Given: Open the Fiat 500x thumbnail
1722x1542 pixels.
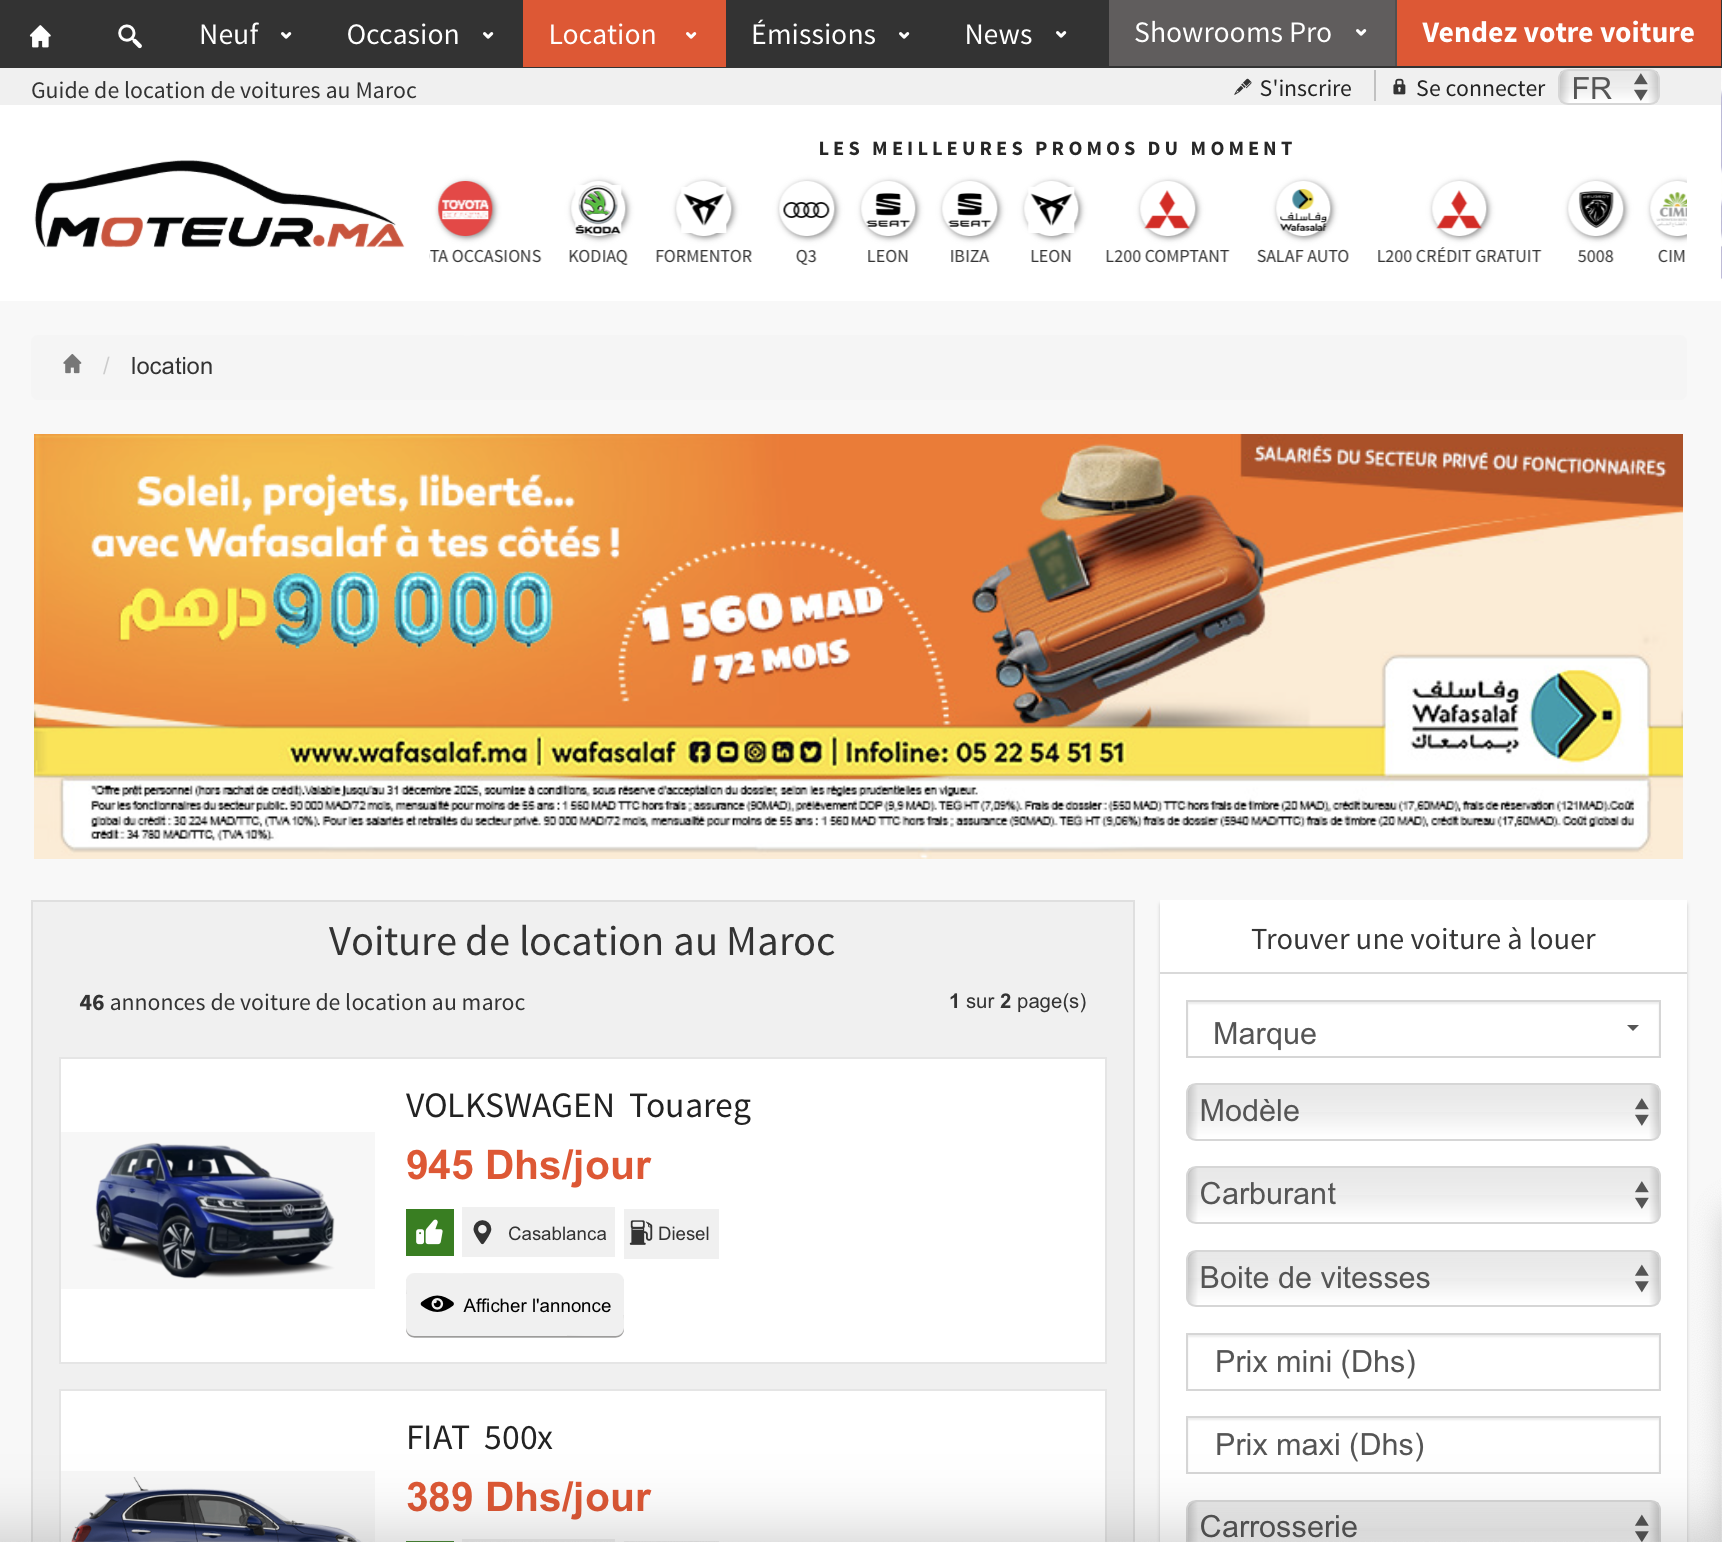Looking at the screenshot, I should pyautogui.click(x=217, y=1506).
